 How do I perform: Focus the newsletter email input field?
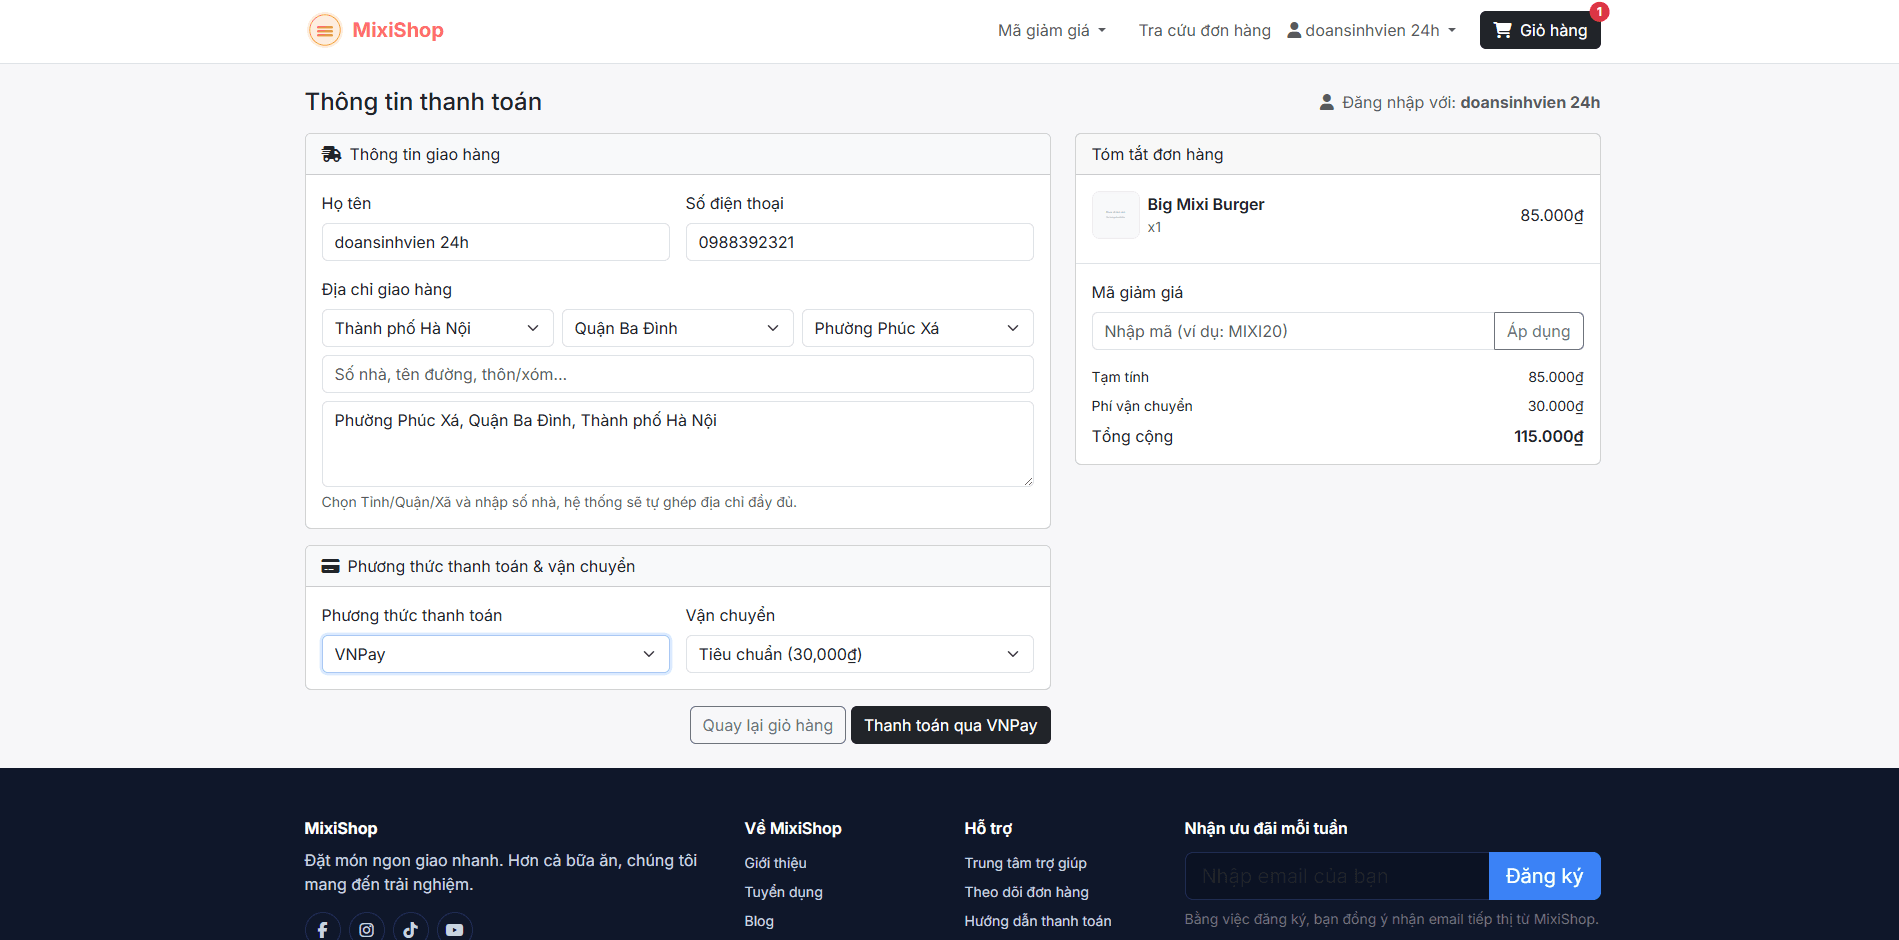(1336, 876)
